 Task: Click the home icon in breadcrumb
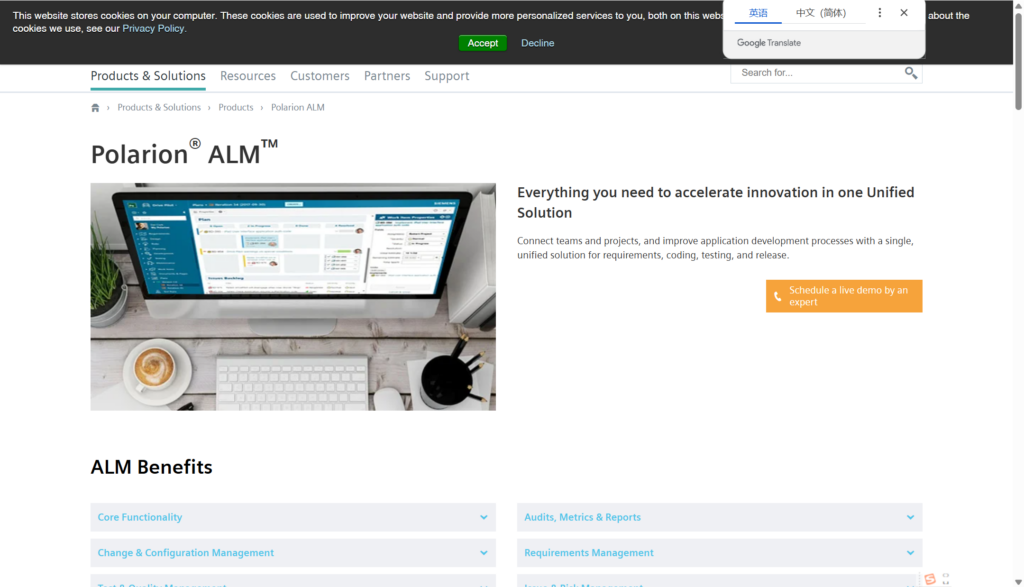click(95, 108)
